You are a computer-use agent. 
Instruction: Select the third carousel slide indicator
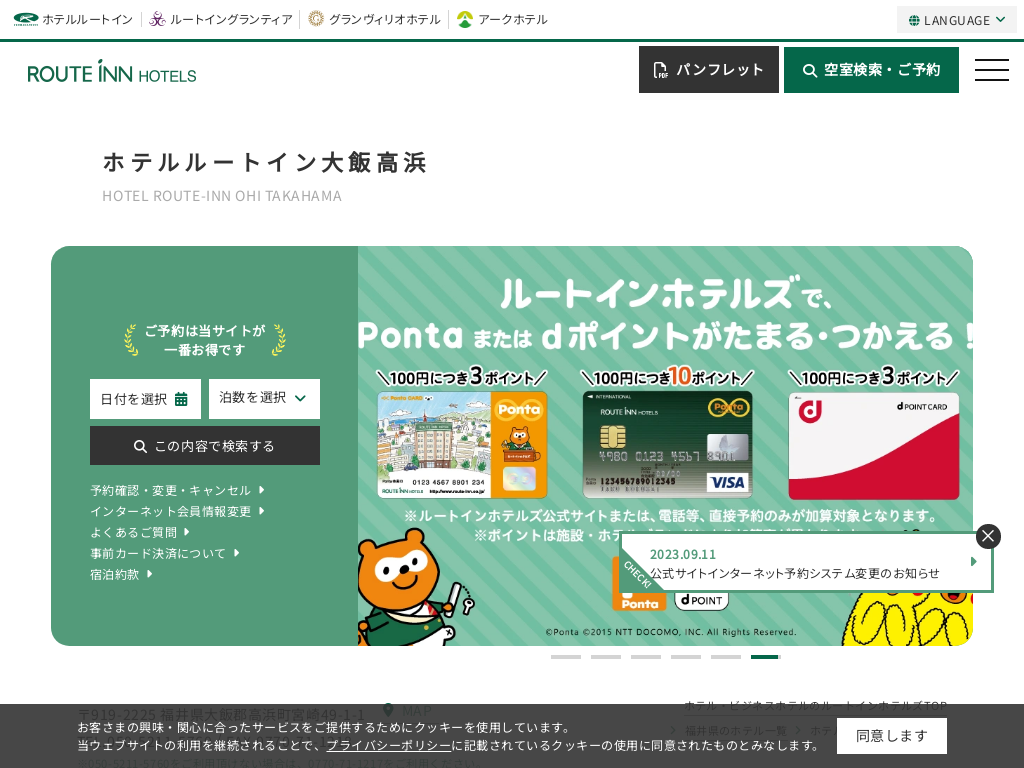(646, 657)
